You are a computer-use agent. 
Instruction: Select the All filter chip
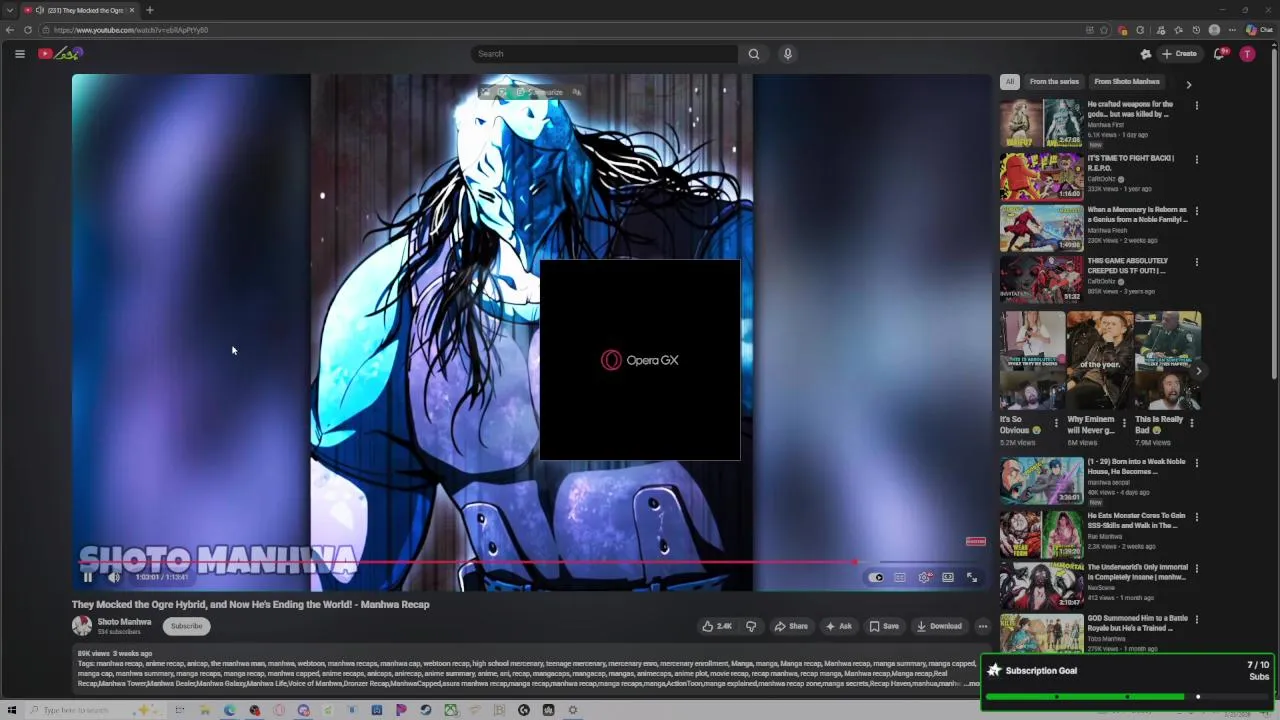point(1010,82)
